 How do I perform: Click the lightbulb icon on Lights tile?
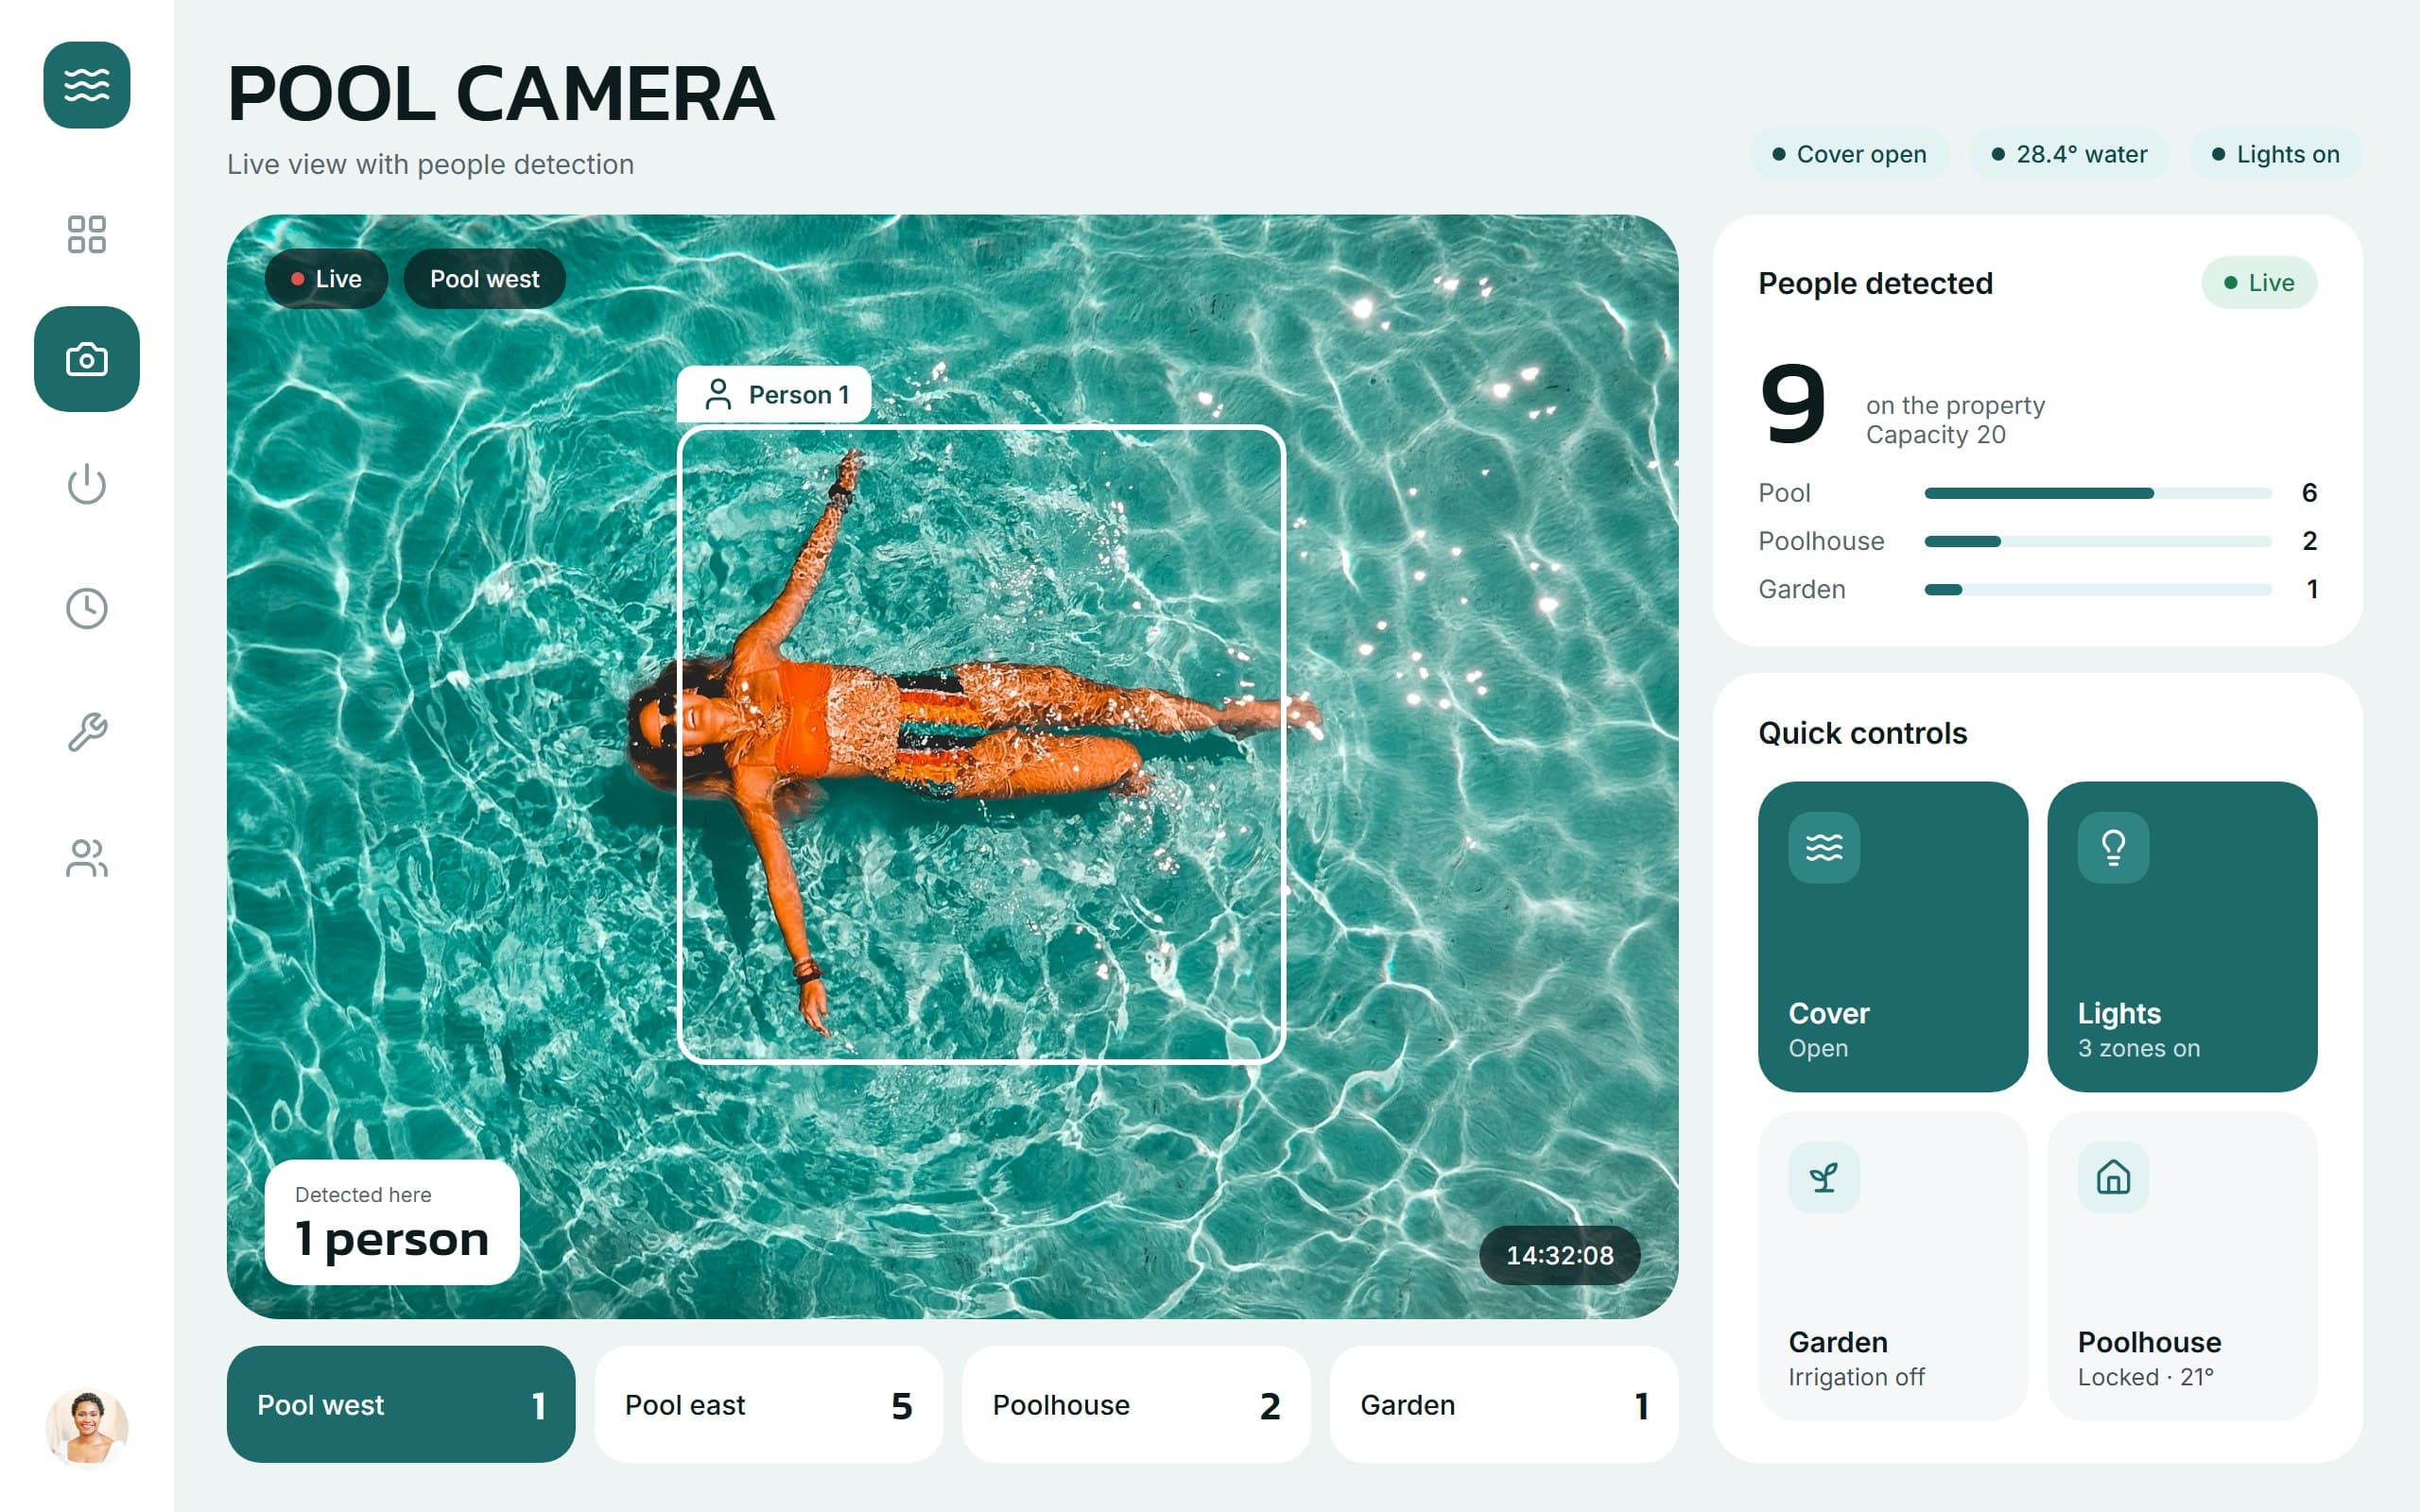pos(2113,847)
